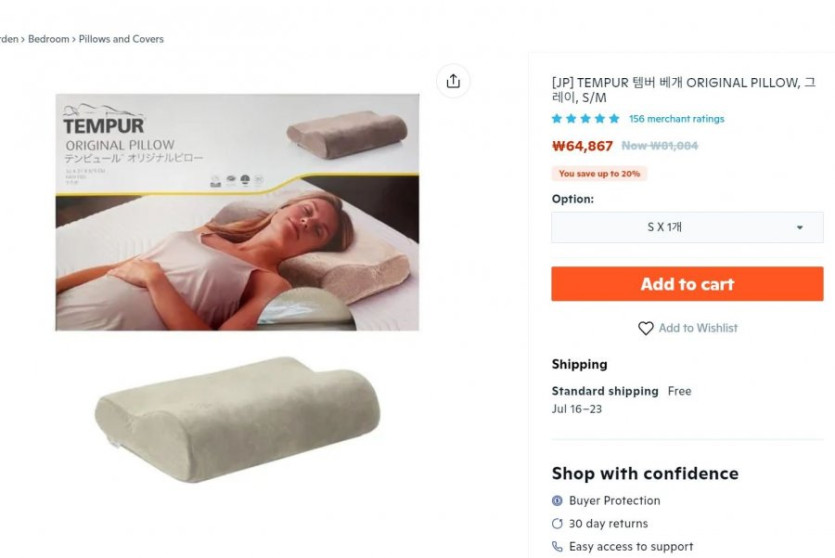Open the Option dropdown arrow
The height and width of the screenshot is (558, 835).
point(799,227)
